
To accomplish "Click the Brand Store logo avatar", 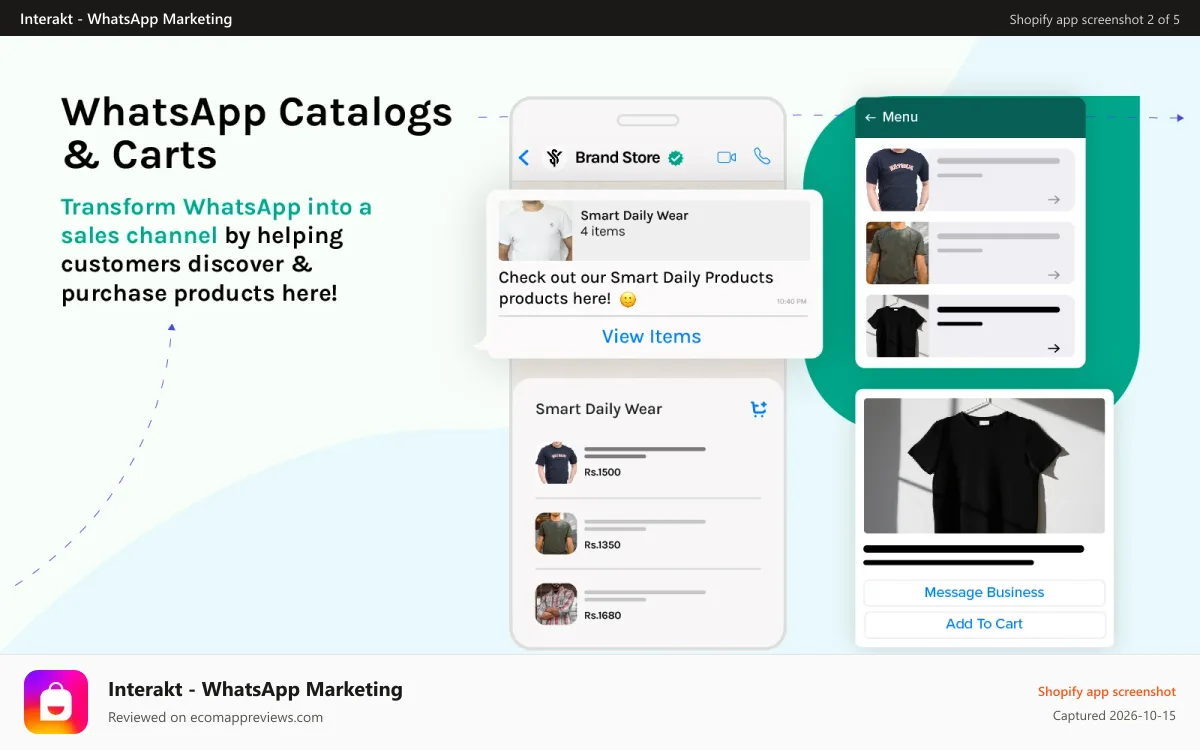I will coord(554,157).
